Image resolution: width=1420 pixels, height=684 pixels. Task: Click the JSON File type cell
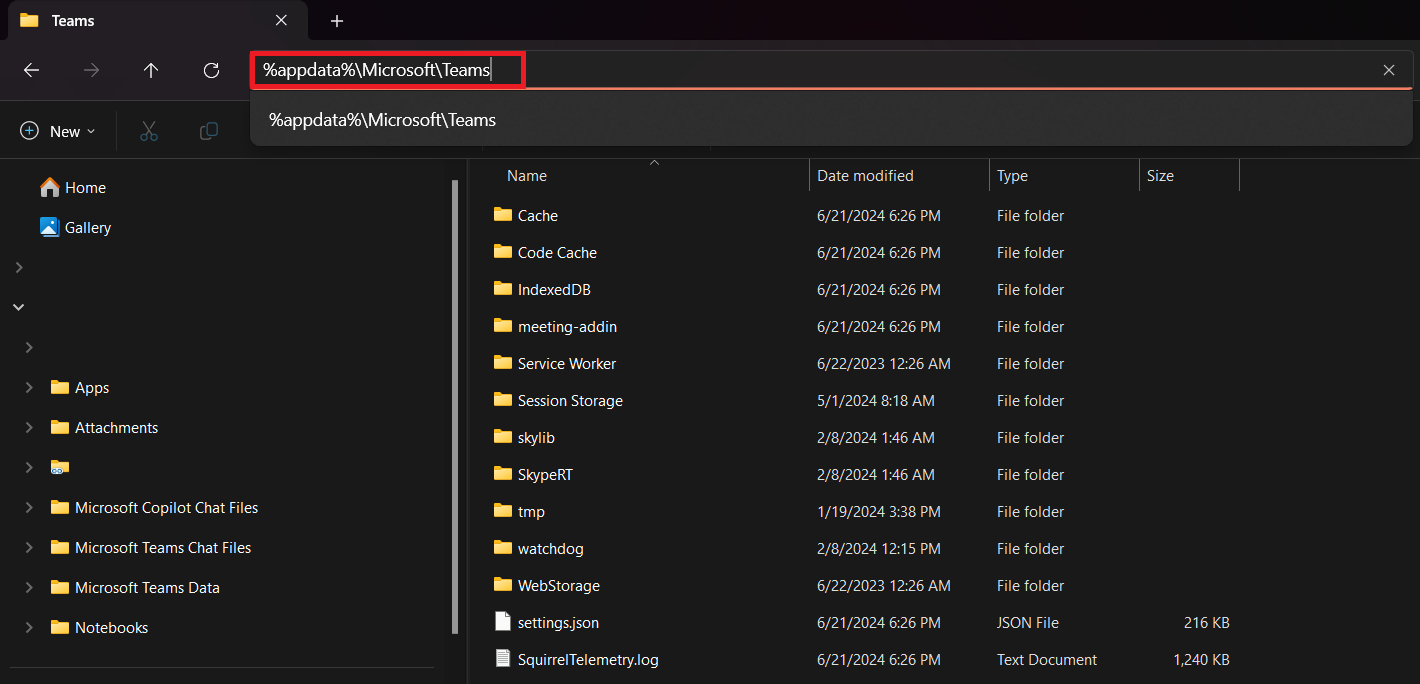(1028, 623)
